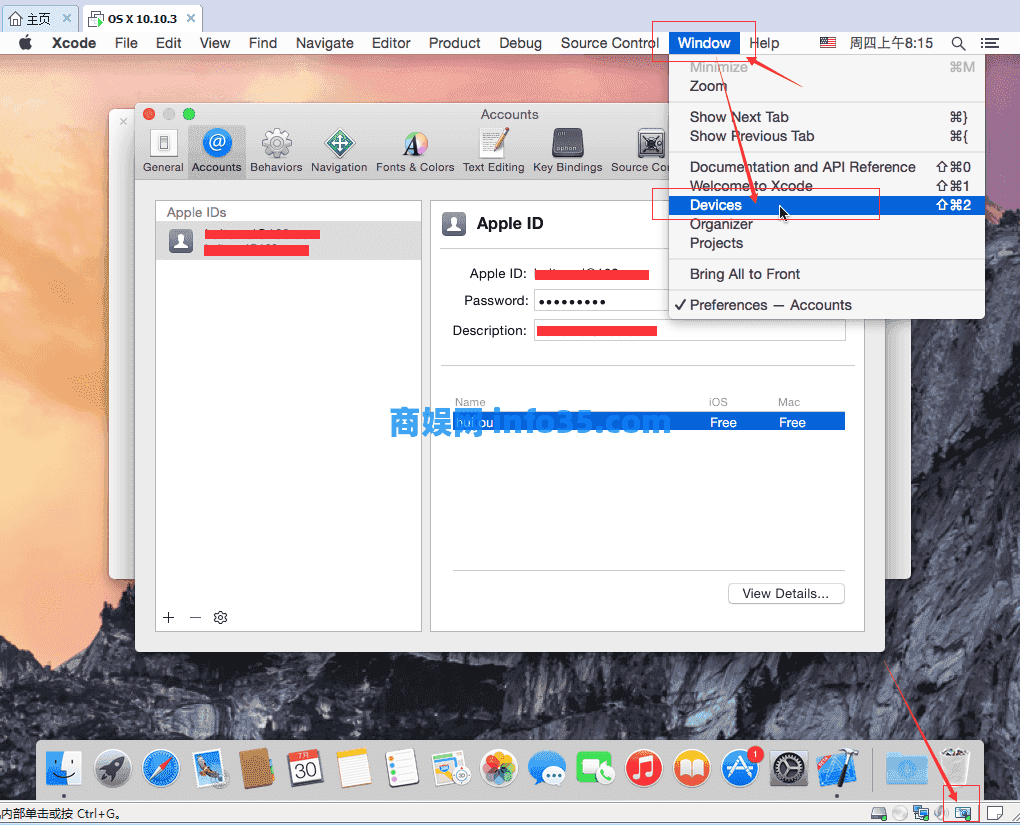Open System Preferences from the Dock

tap(788, 768)
